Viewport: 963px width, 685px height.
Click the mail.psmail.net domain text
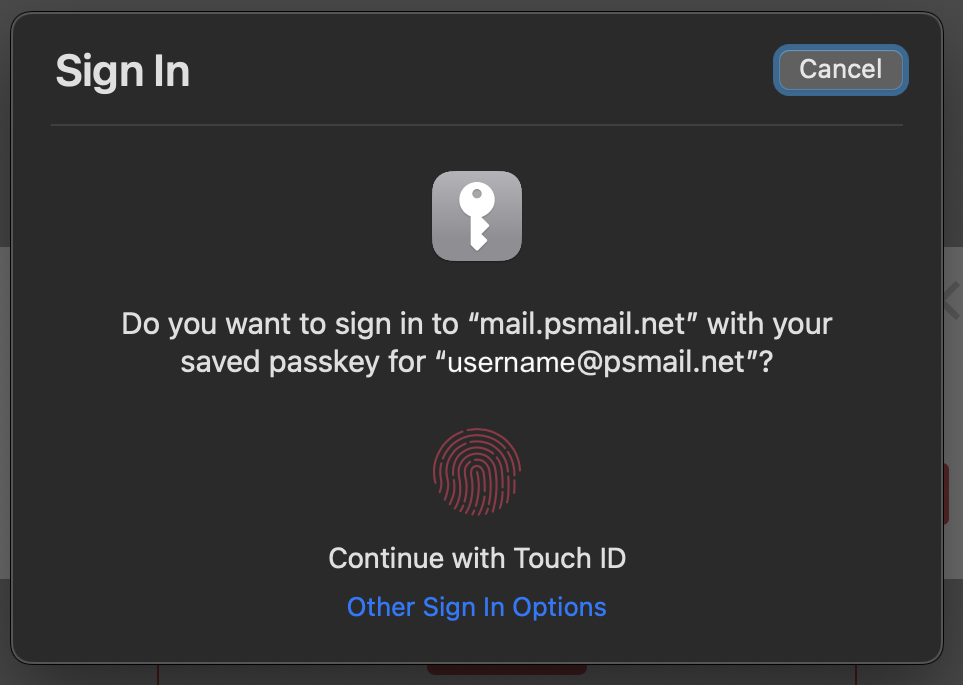tap(582, 324)
